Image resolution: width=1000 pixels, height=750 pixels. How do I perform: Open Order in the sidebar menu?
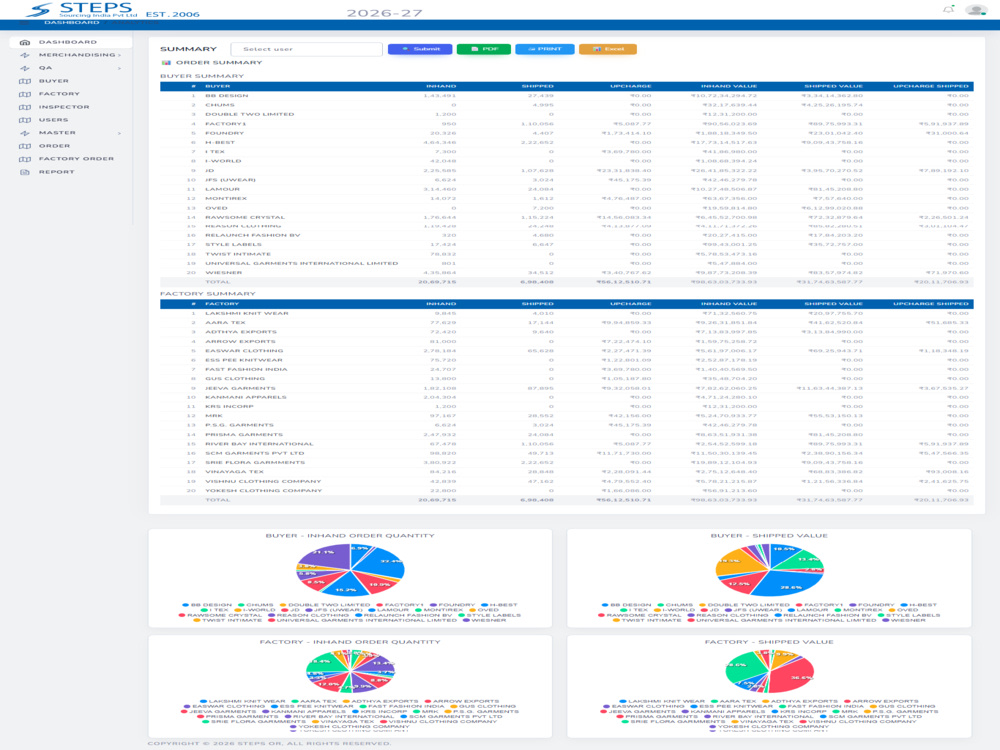[x=71, y=146]
